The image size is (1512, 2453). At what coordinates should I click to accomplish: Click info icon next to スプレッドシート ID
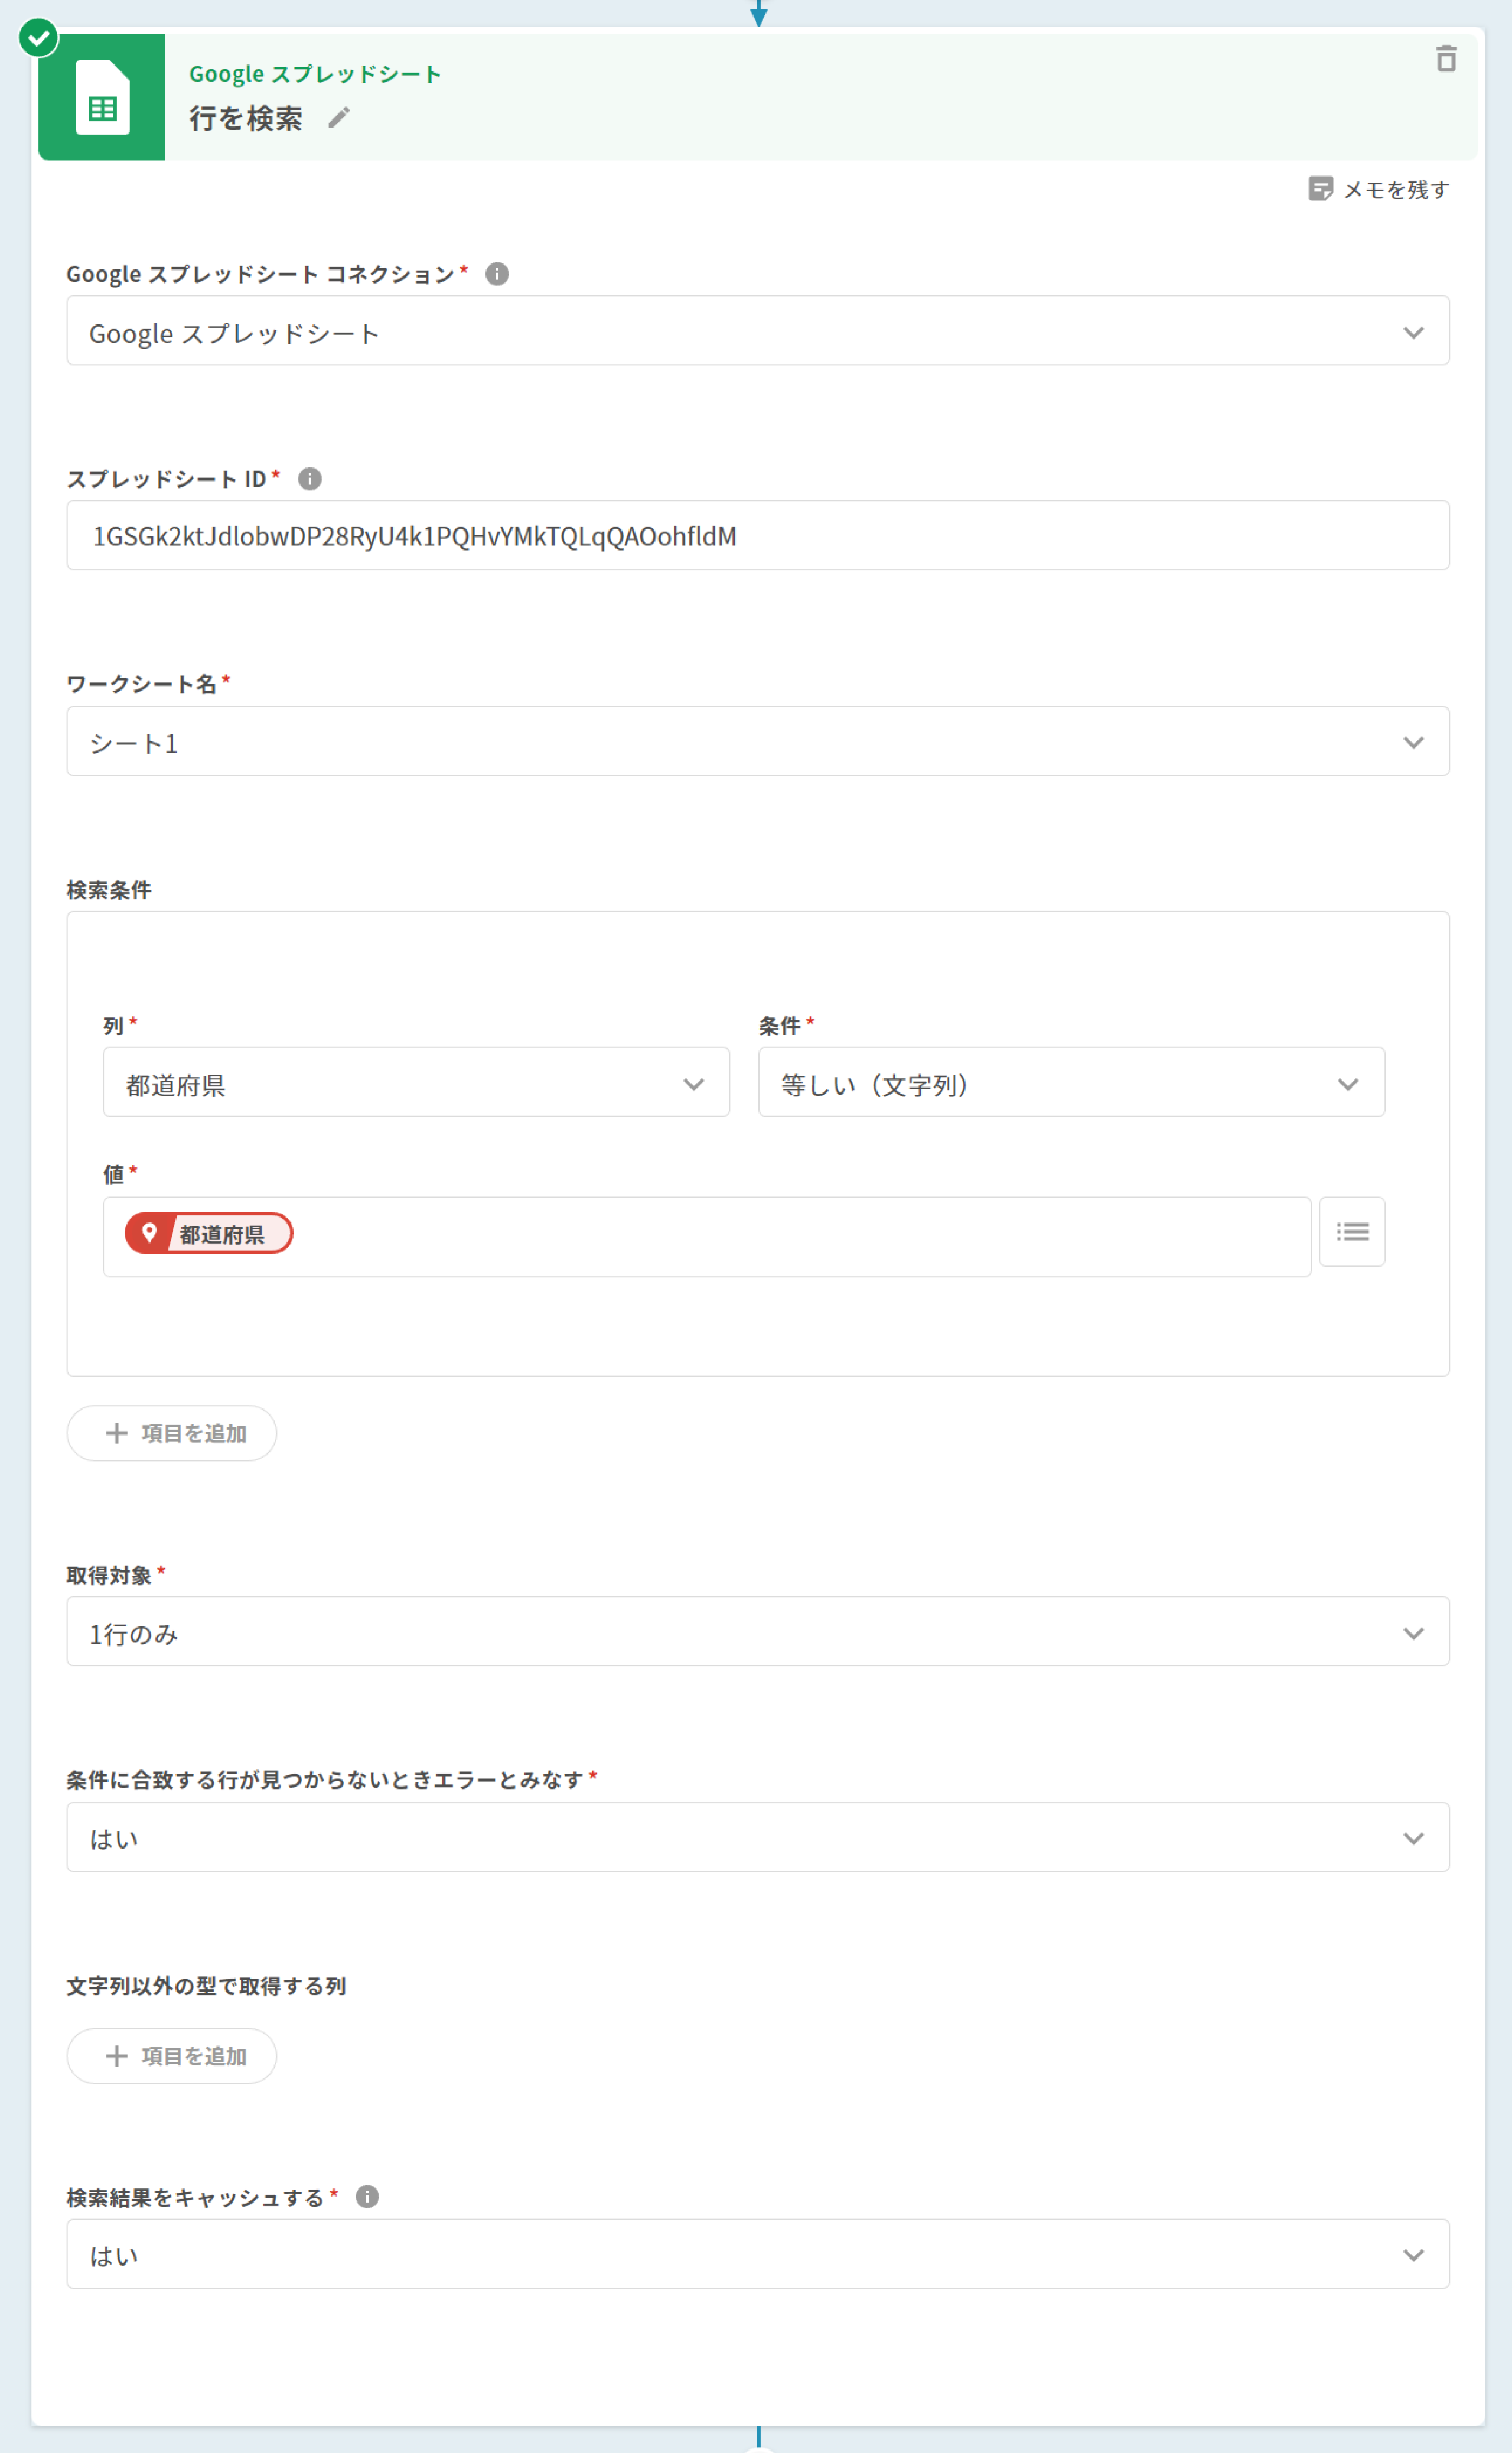tap(310, 479)
